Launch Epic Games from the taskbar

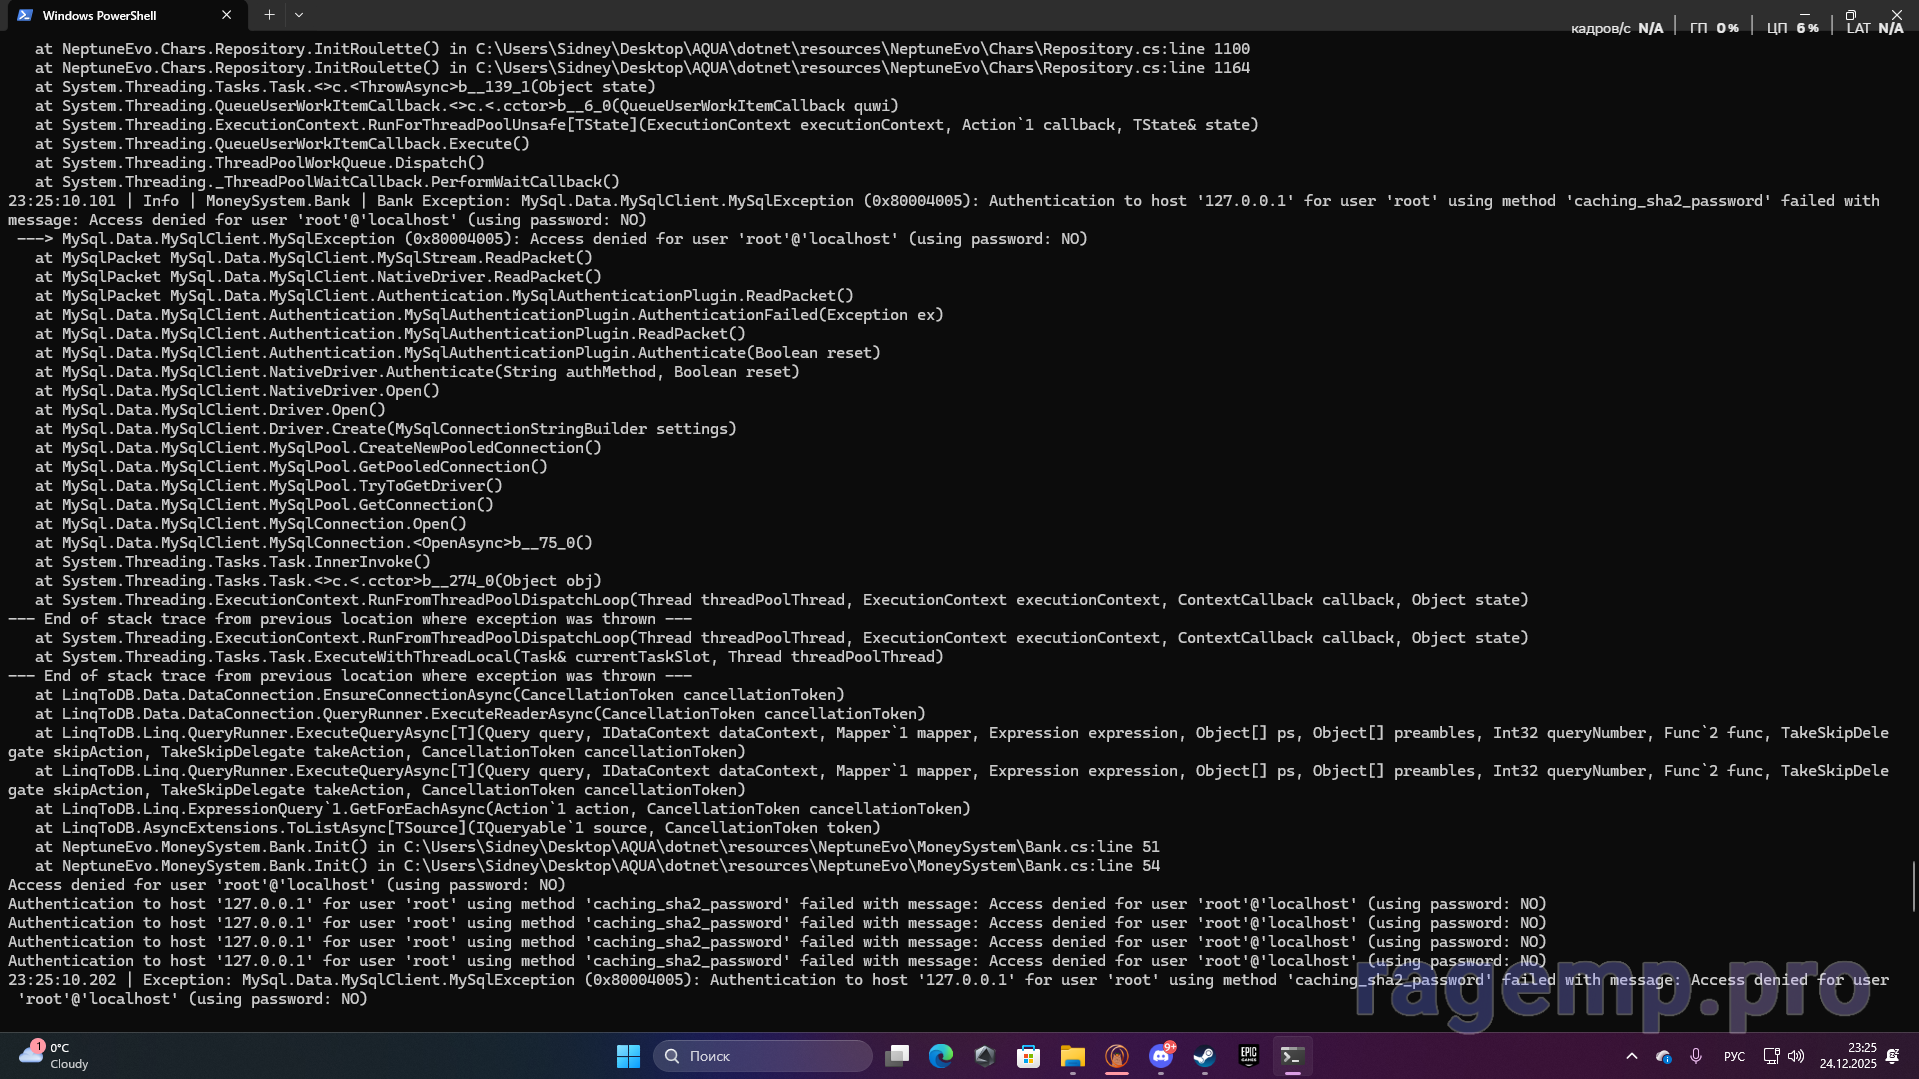pyautogui.click(x=1248, y=1056)
